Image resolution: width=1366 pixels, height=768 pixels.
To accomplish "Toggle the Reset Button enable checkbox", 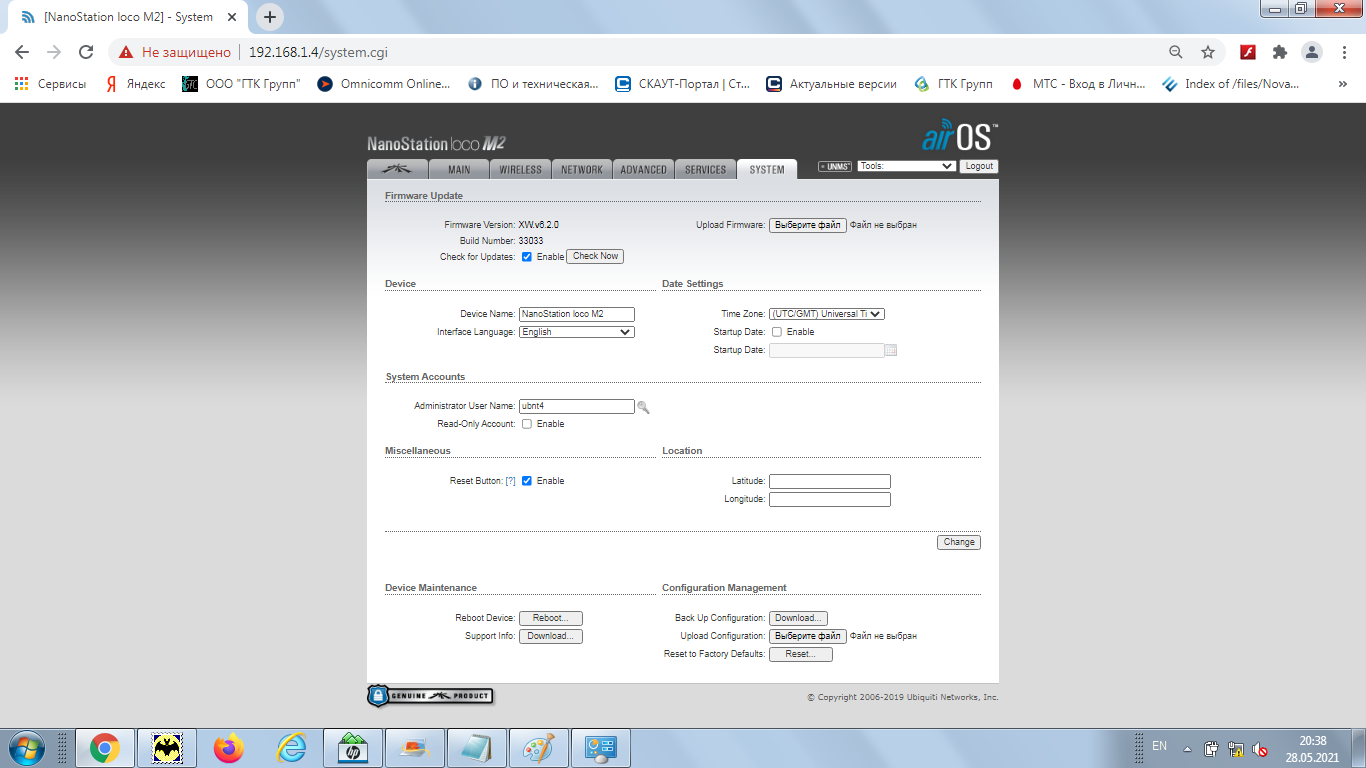I will [x=527, y=481].
